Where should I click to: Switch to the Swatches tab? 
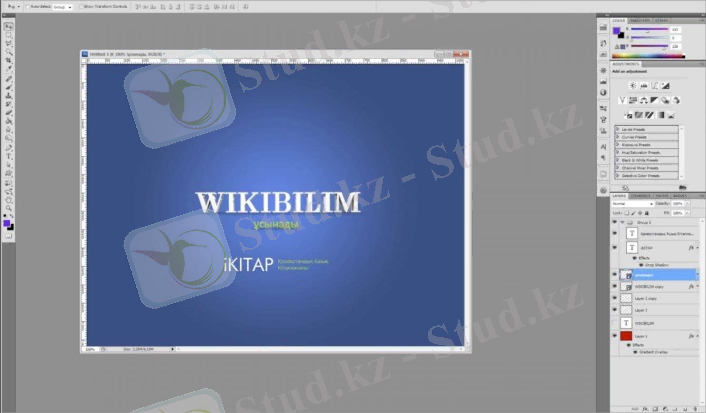click(x=640, y=21)
